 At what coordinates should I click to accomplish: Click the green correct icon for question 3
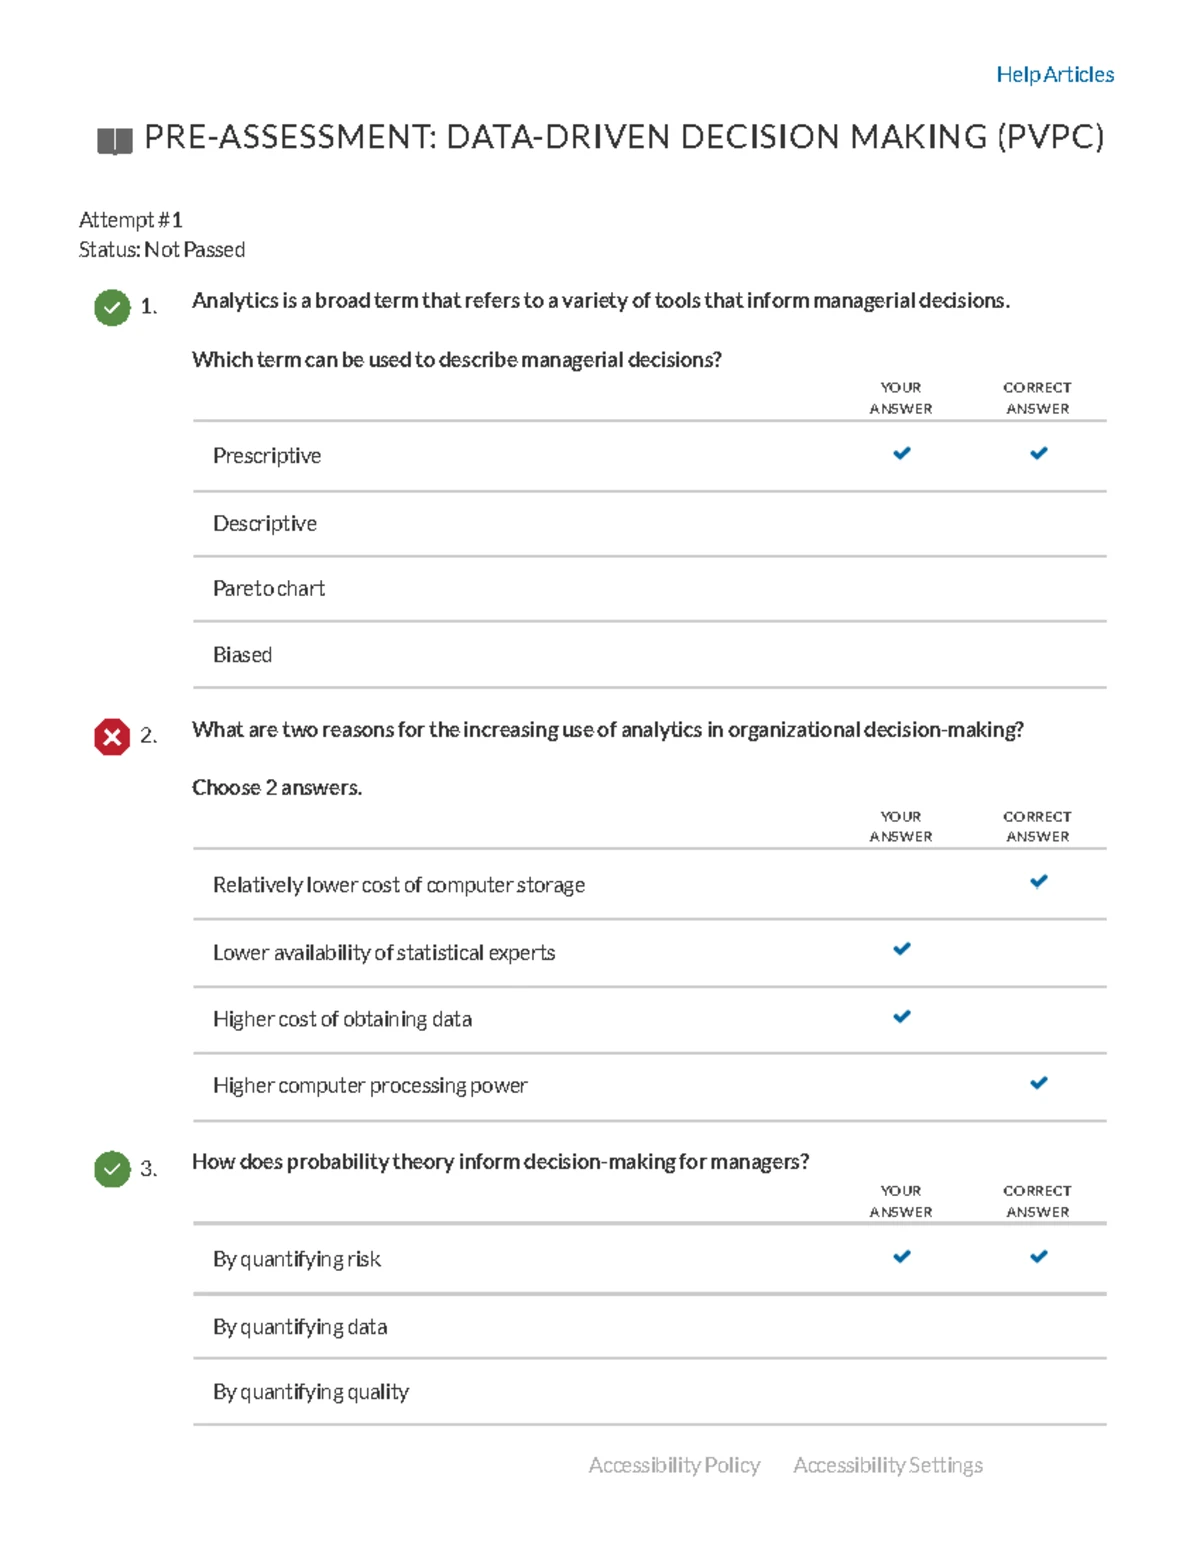pyautogui.click(x=112, y=1168)
